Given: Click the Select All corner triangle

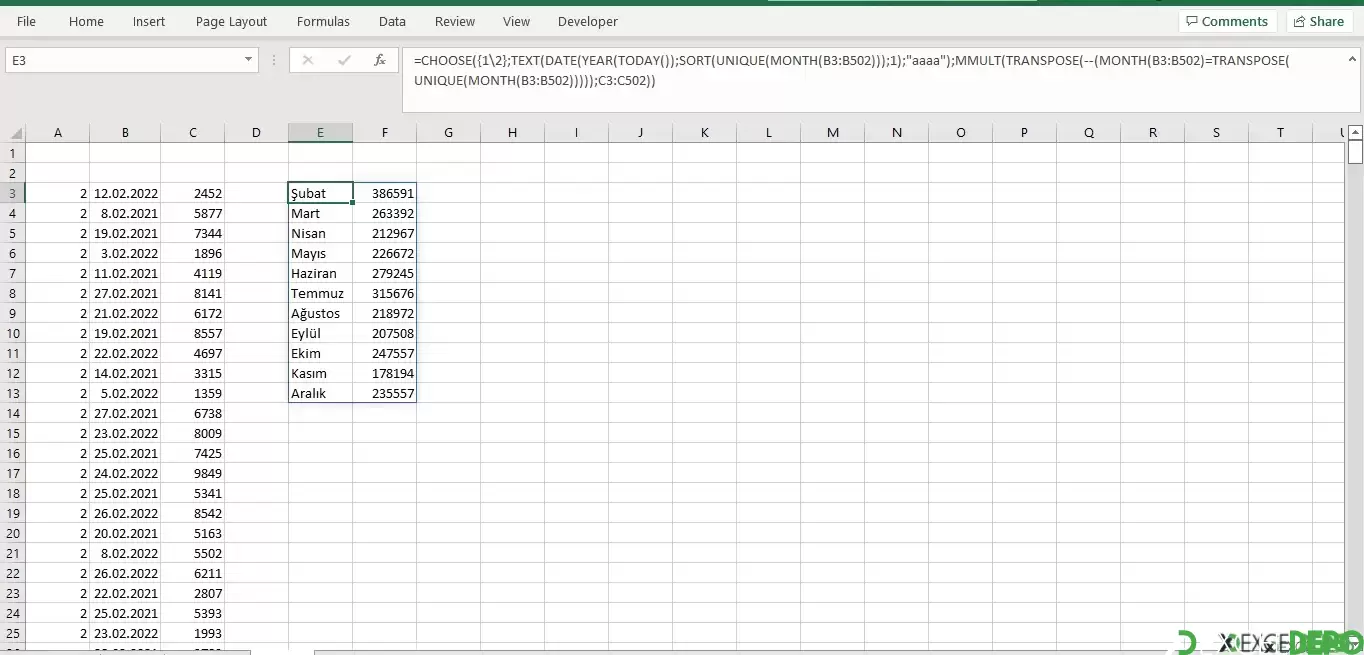Looking at the screenshot, I should click(15, 133).
